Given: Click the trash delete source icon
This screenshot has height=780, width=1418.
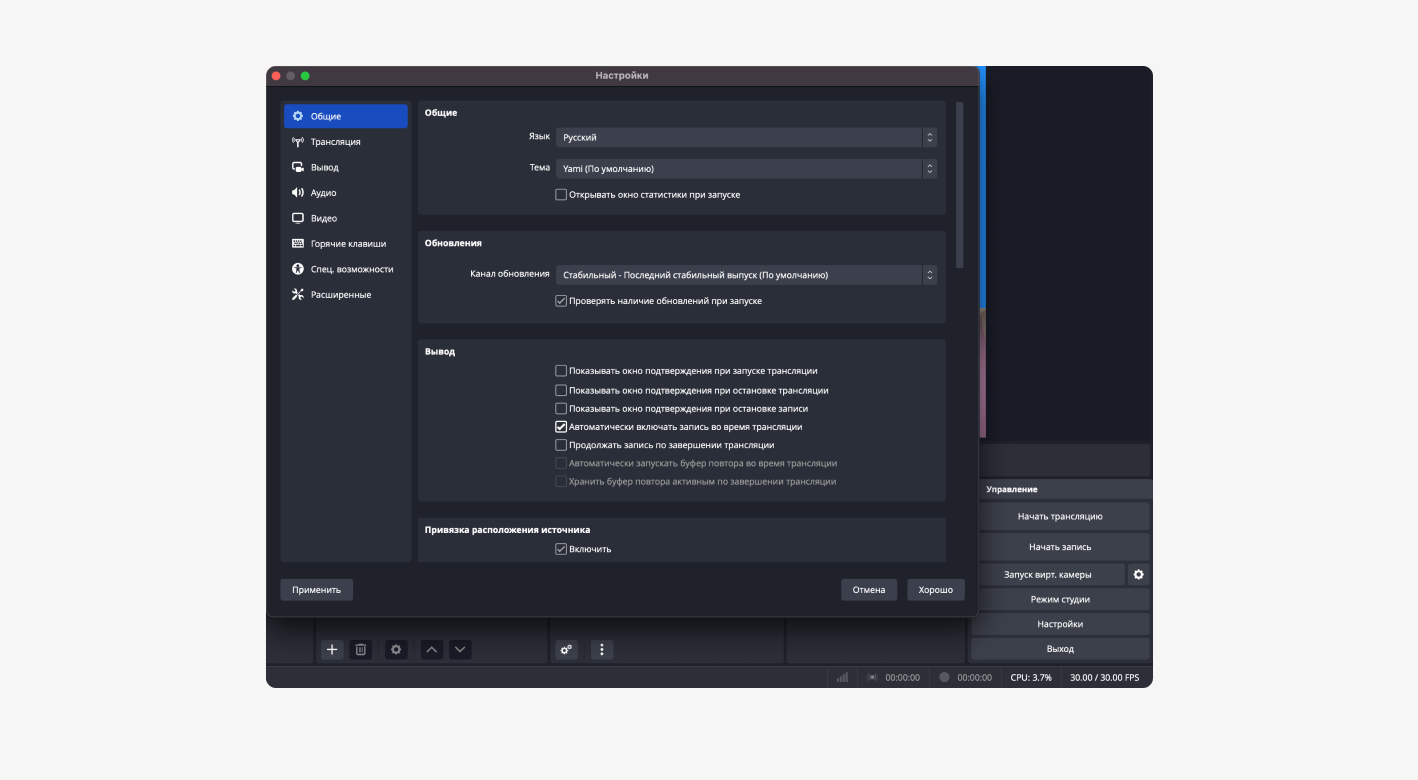Looking at the screenshot, I should pyautogui.click(x=361, y=650).
